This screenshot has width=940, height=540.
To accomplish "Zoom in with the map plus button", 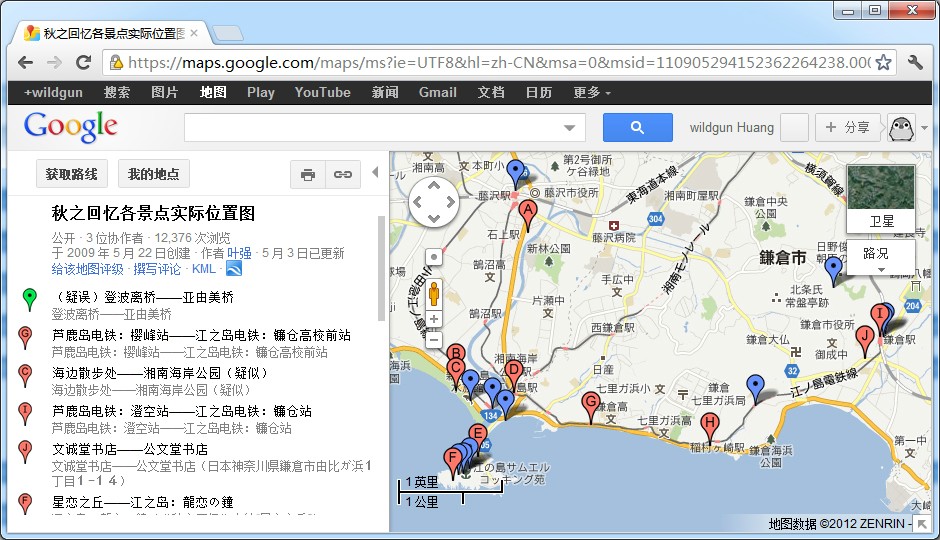I will (434, 319).
